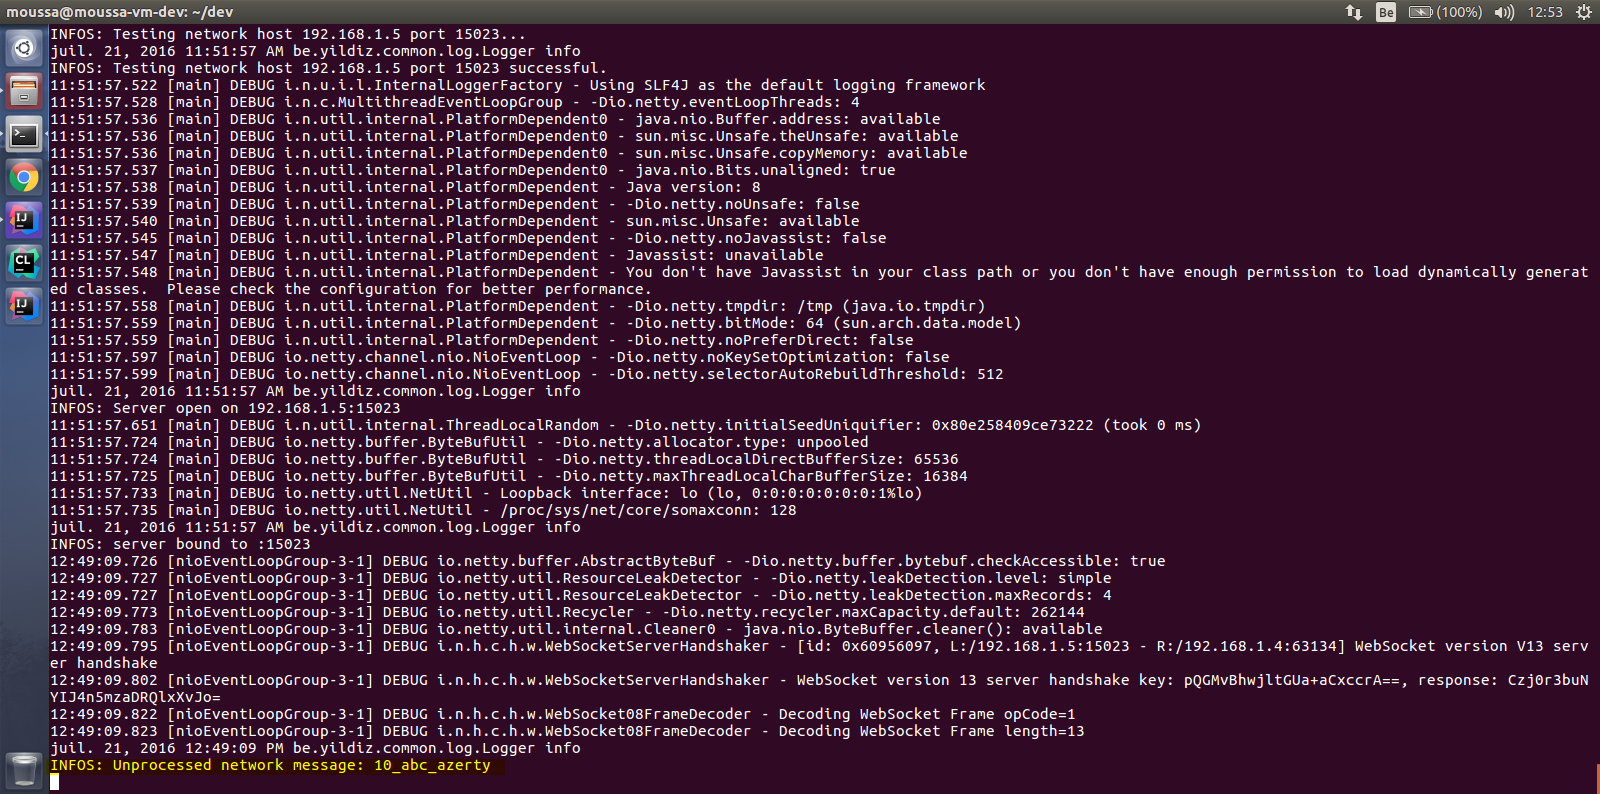Image resolution: width=1600 pixels, height=794 pixels.
Task: Click the text '/proc/sys/net/core/somaxconn: 128'
Action: tap(647, 510)
